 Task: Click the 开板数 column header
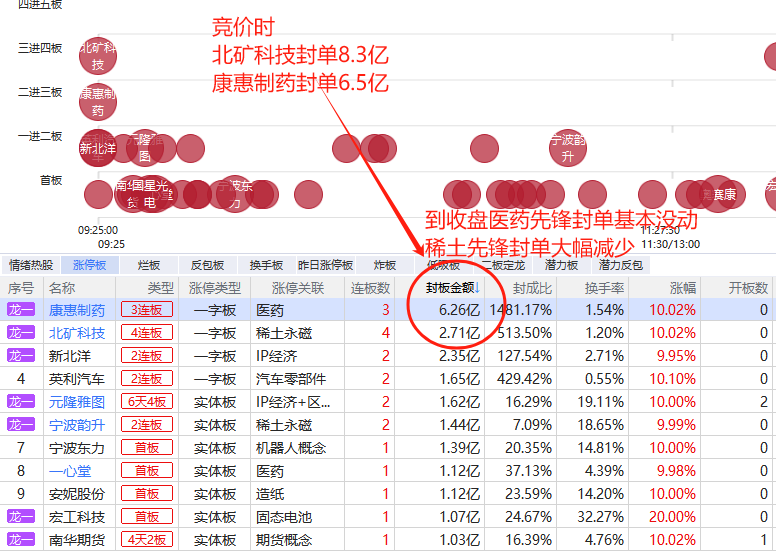click(x=748, y=288)
